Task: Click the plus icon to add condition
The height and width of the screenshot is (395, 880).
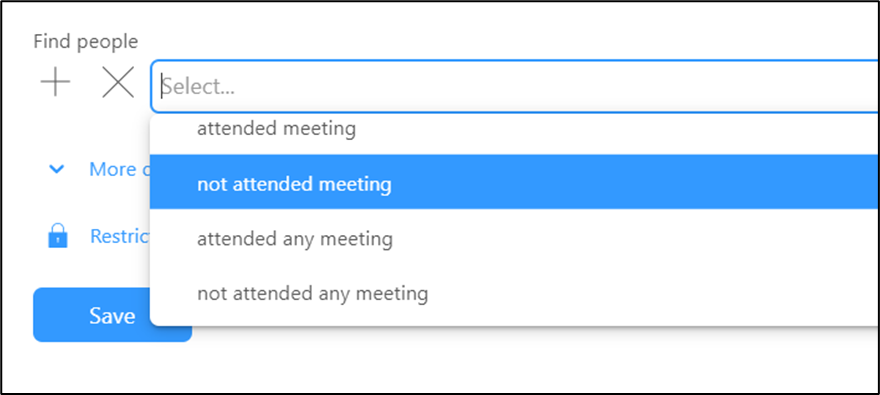Action: 56,82
